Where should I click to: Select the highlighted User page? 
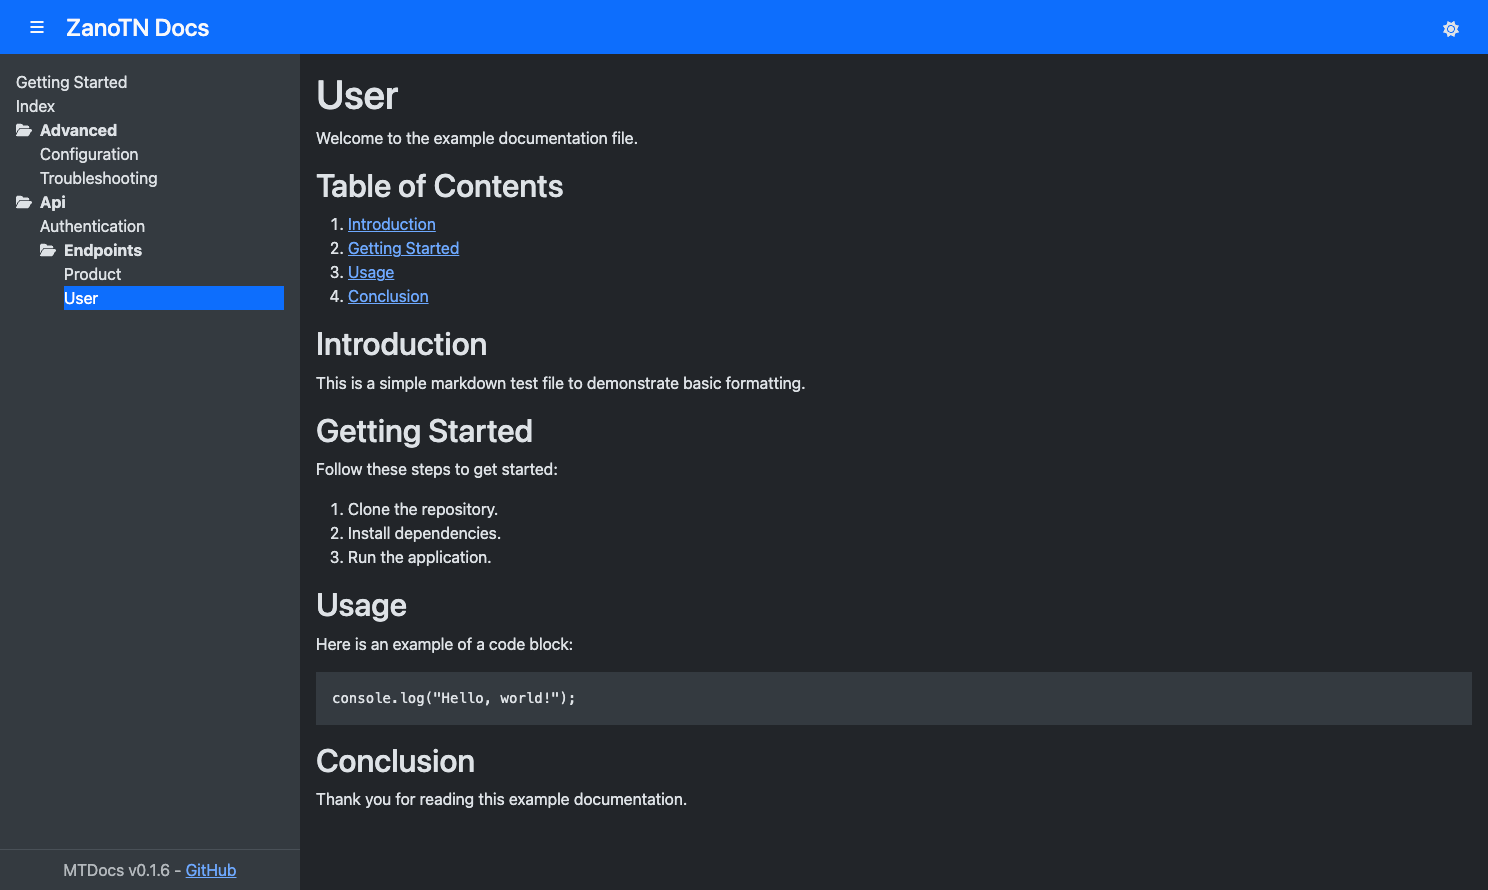coord(81,298)
